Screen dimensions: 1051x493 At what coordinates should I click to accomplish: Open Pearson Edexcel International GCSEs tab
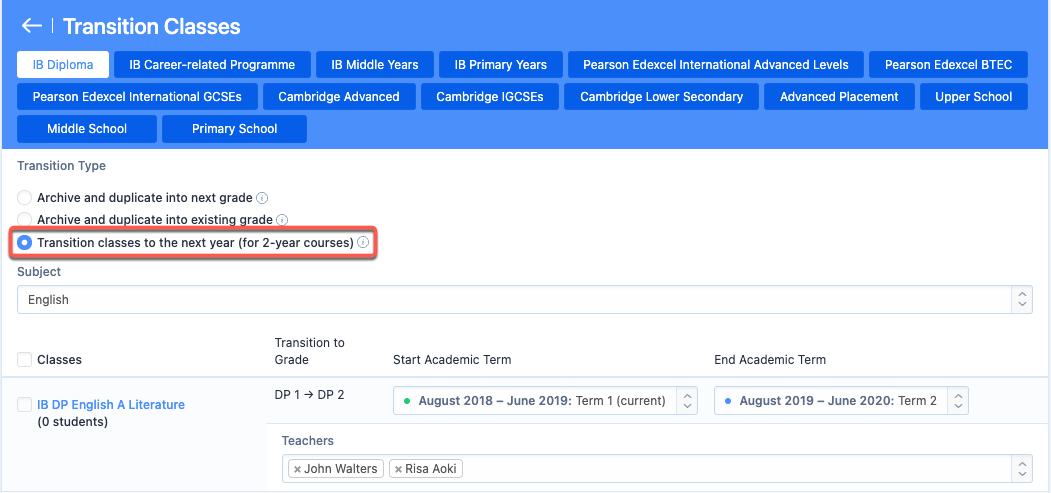[x=137, y=96]
